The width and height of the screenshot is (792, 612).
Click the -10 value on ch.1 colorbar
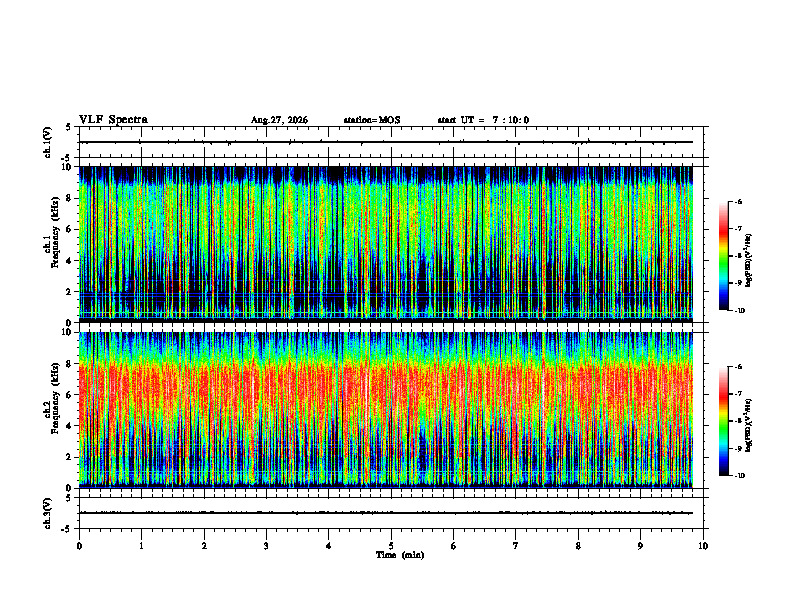740,311
